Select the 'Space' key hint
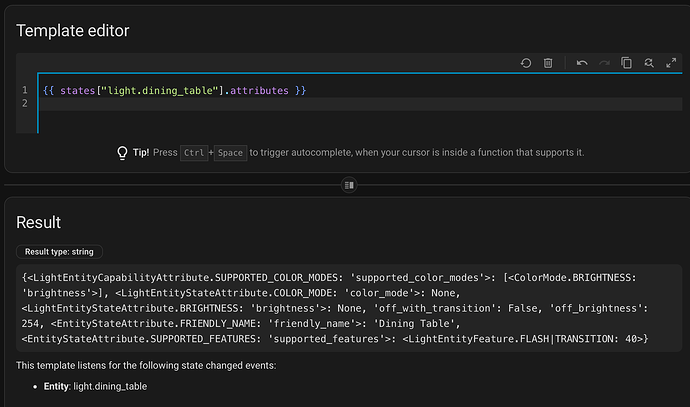690x407 pixels. point(230,153)
